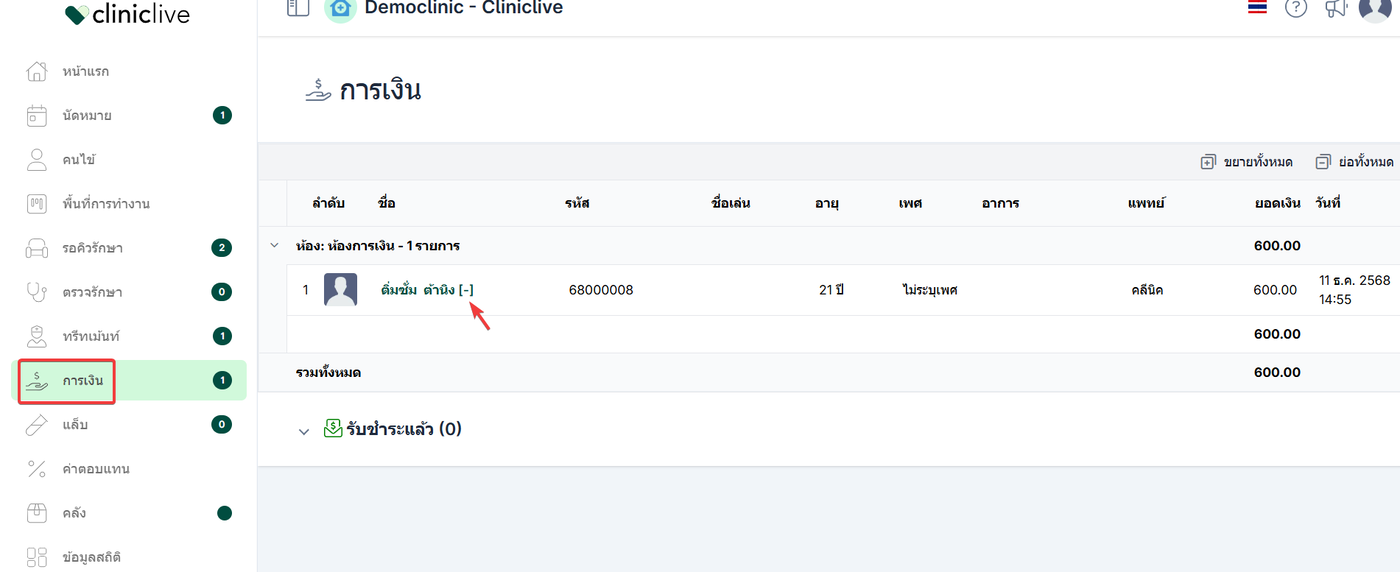Open announcements megaphone icon
The image size is (1400, 572).
1336,8
